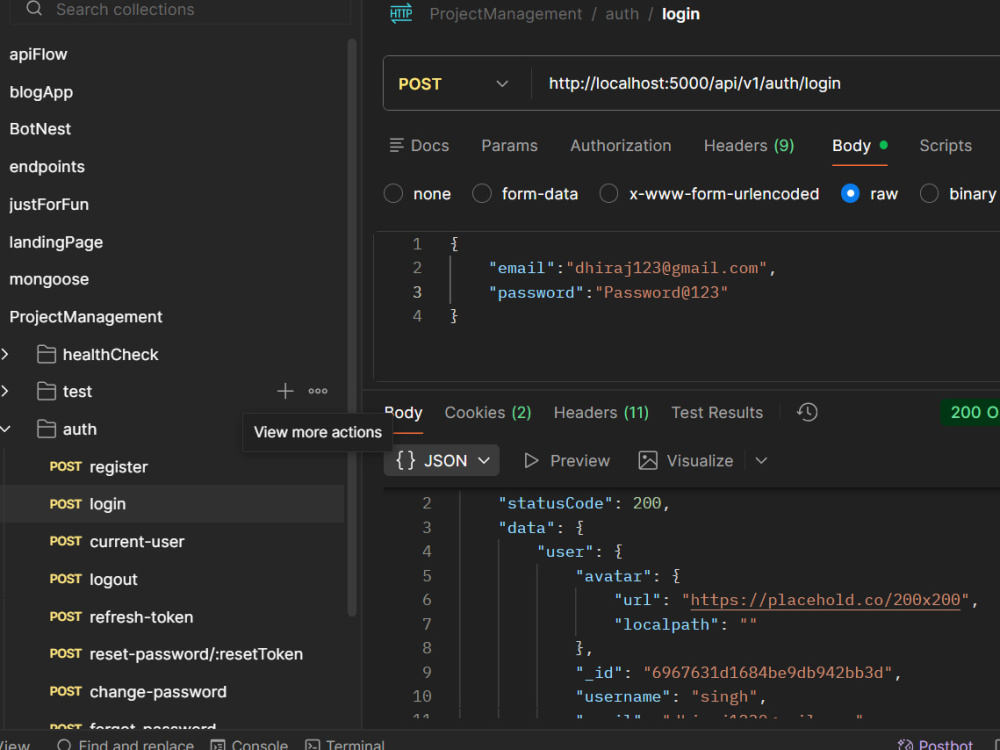The image size is (1000, 750).
Task: Open the logout POST request
Action: (172, 579)
